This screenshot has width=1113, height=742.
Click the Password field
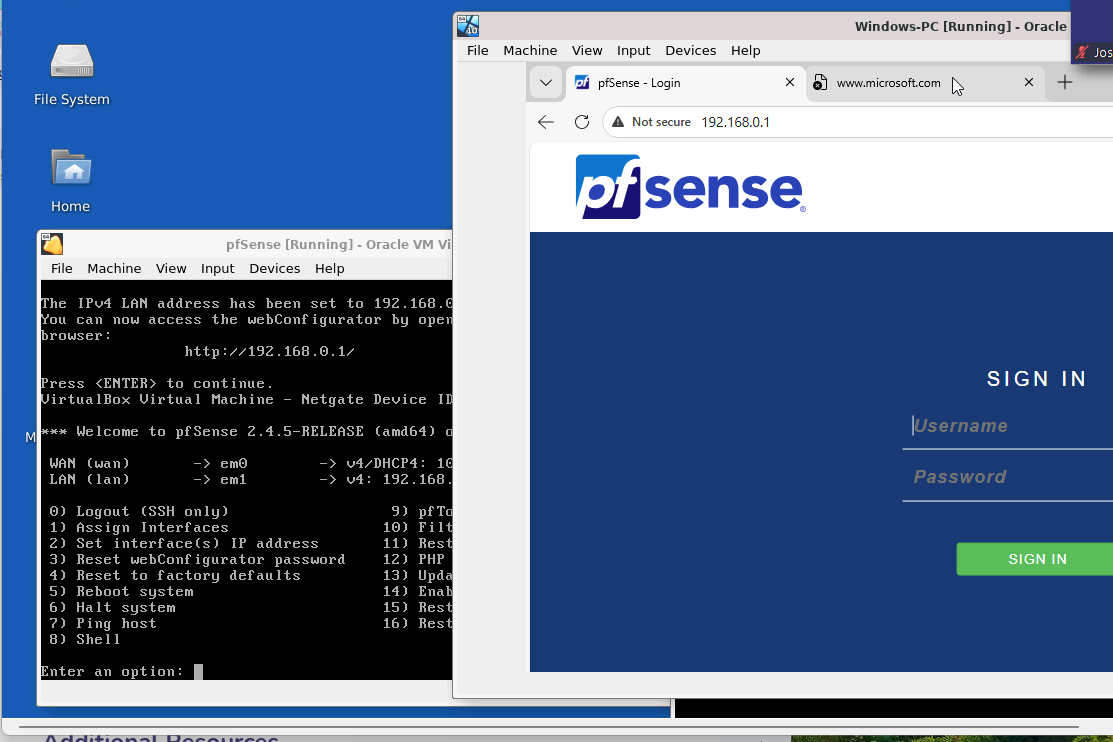(1010, 477)
